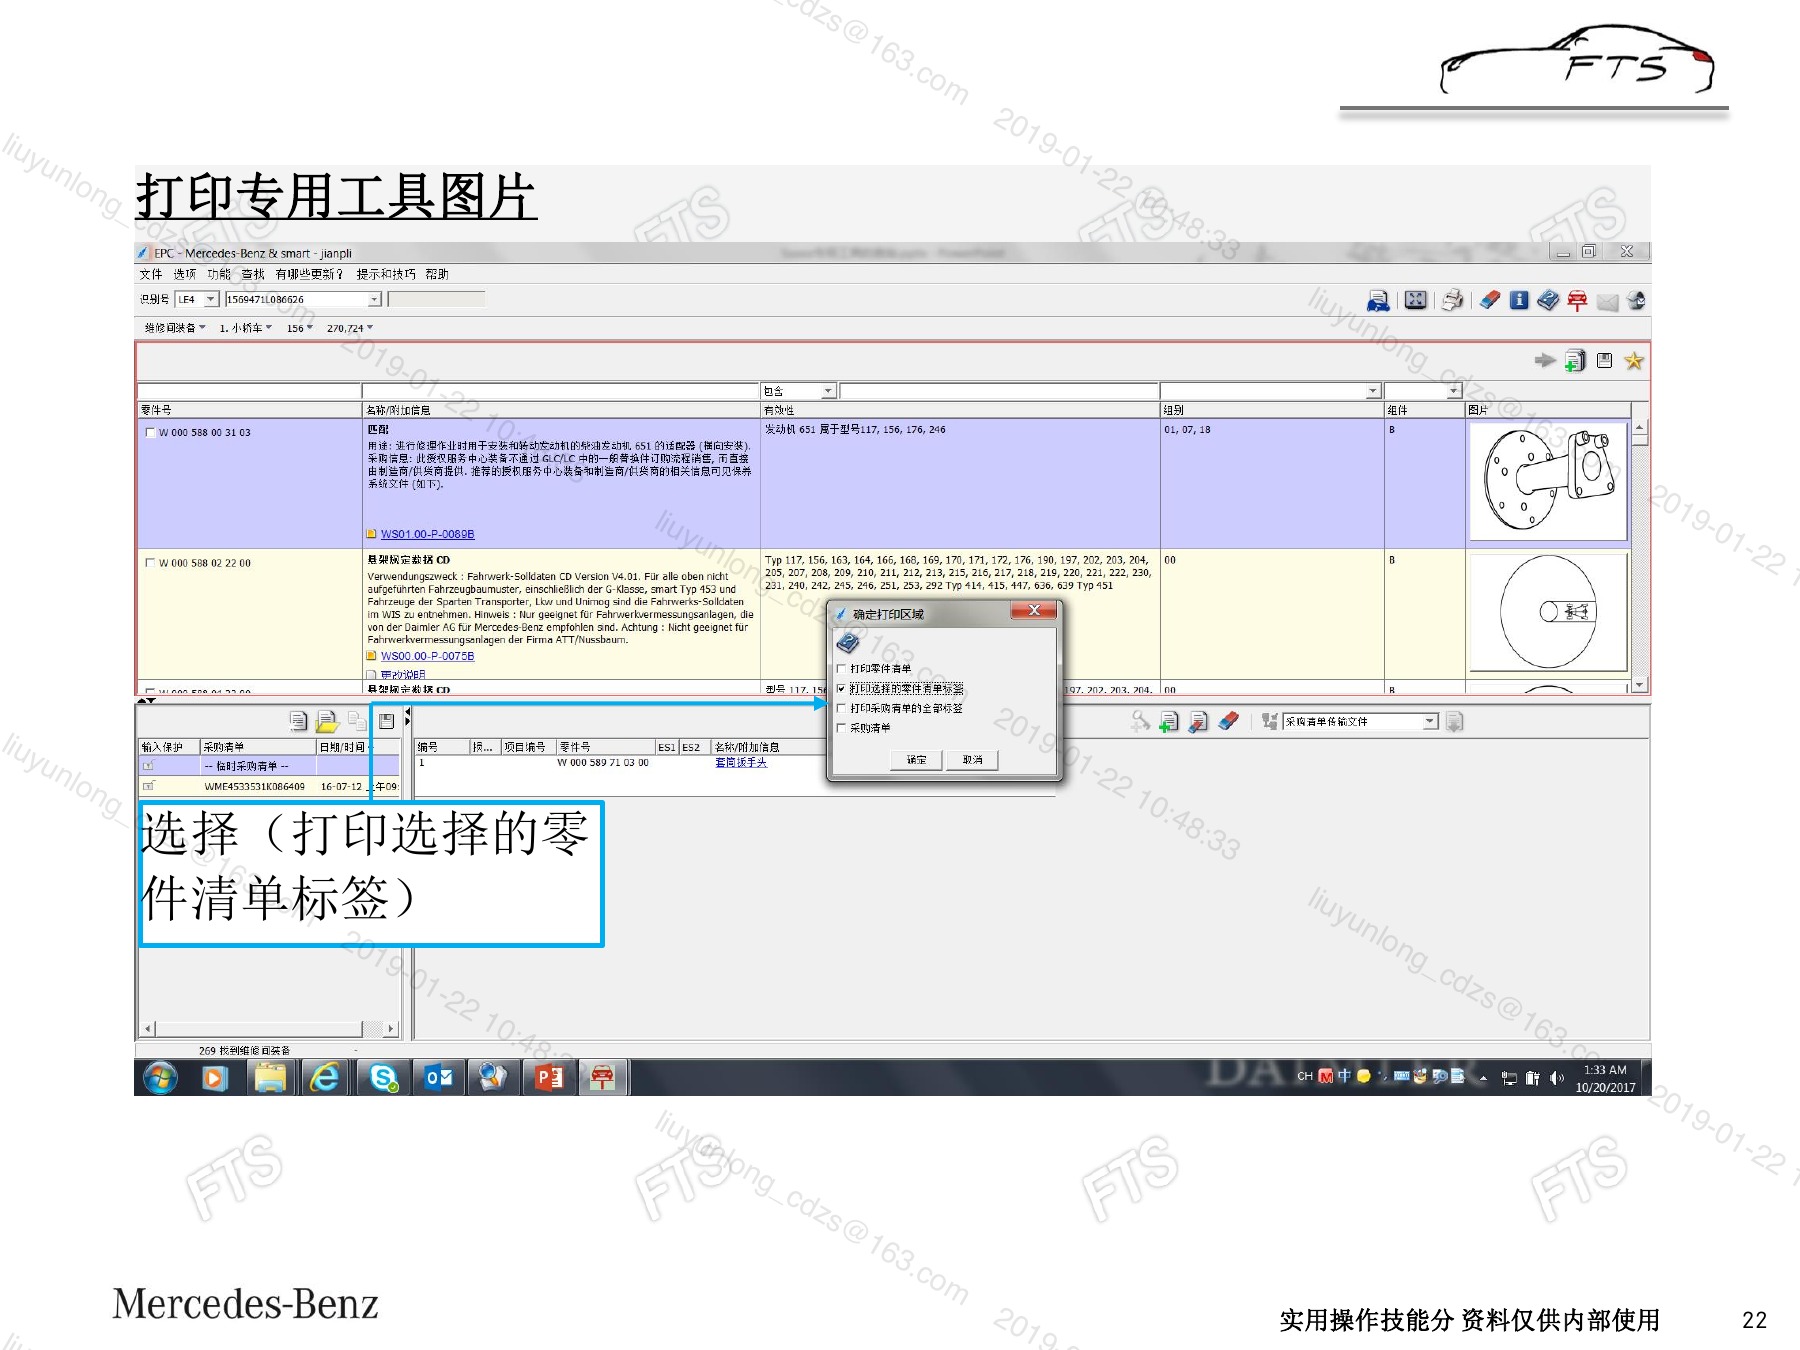Screen dimensions: 1800x1350
Task: Open Internet Explorer from the taskbar
Action: coord(325,1077)
